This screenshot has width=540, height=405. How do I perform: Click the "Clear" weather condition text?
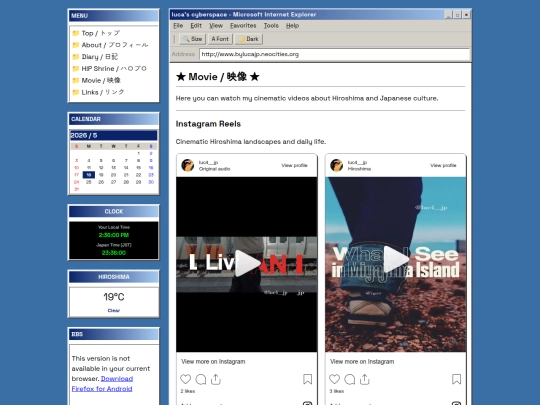click(114, 311)
